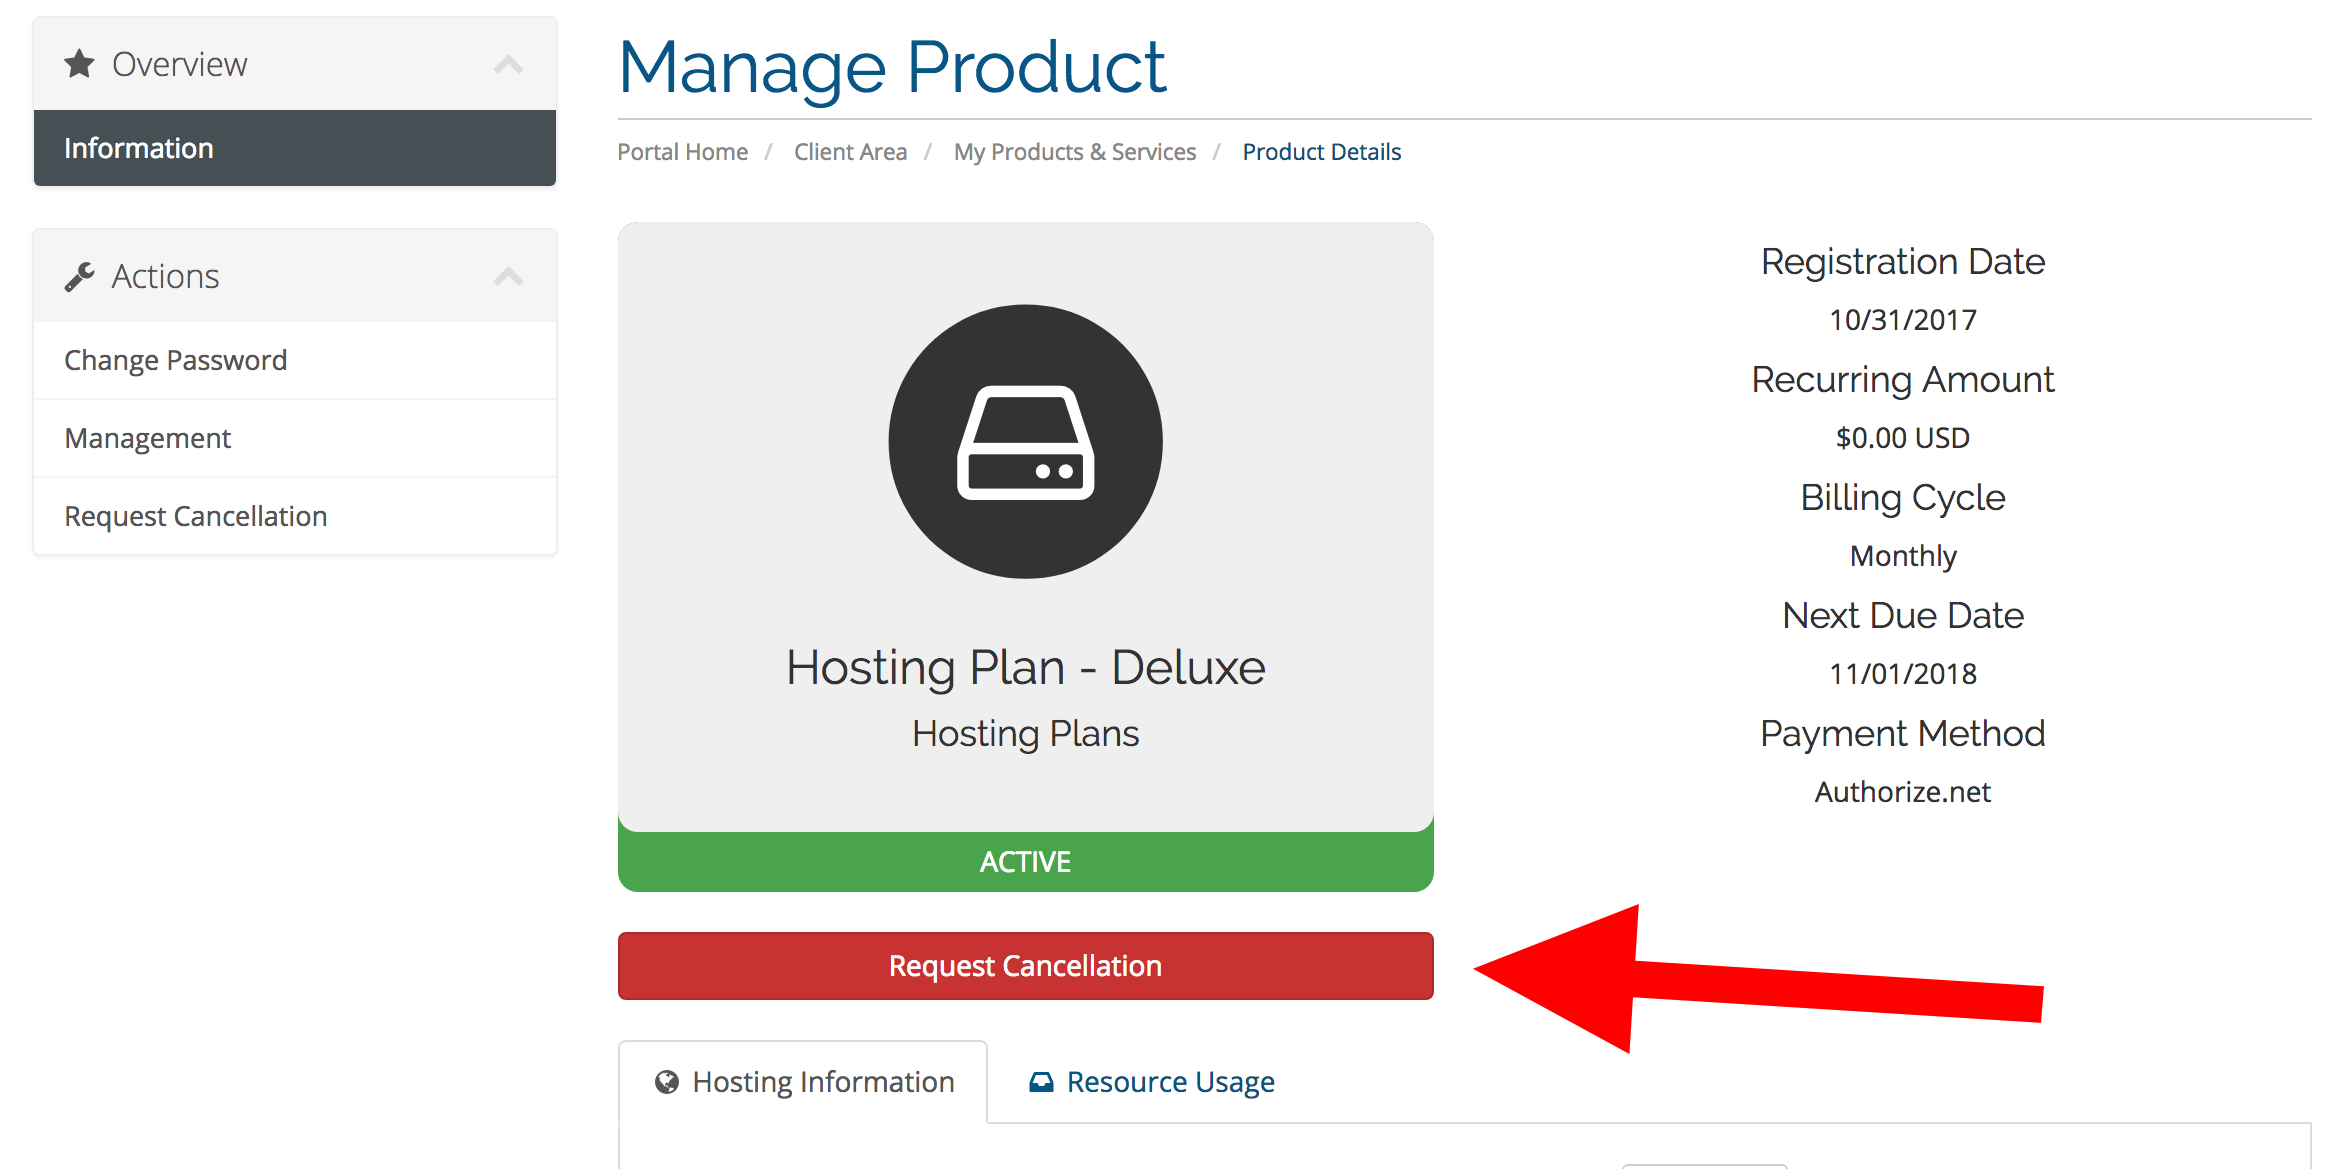Image resolution: width=2345 pixels, height=1169 pixels.
Task: Collapse the Actions panel chevron
Action: [508, 277]
